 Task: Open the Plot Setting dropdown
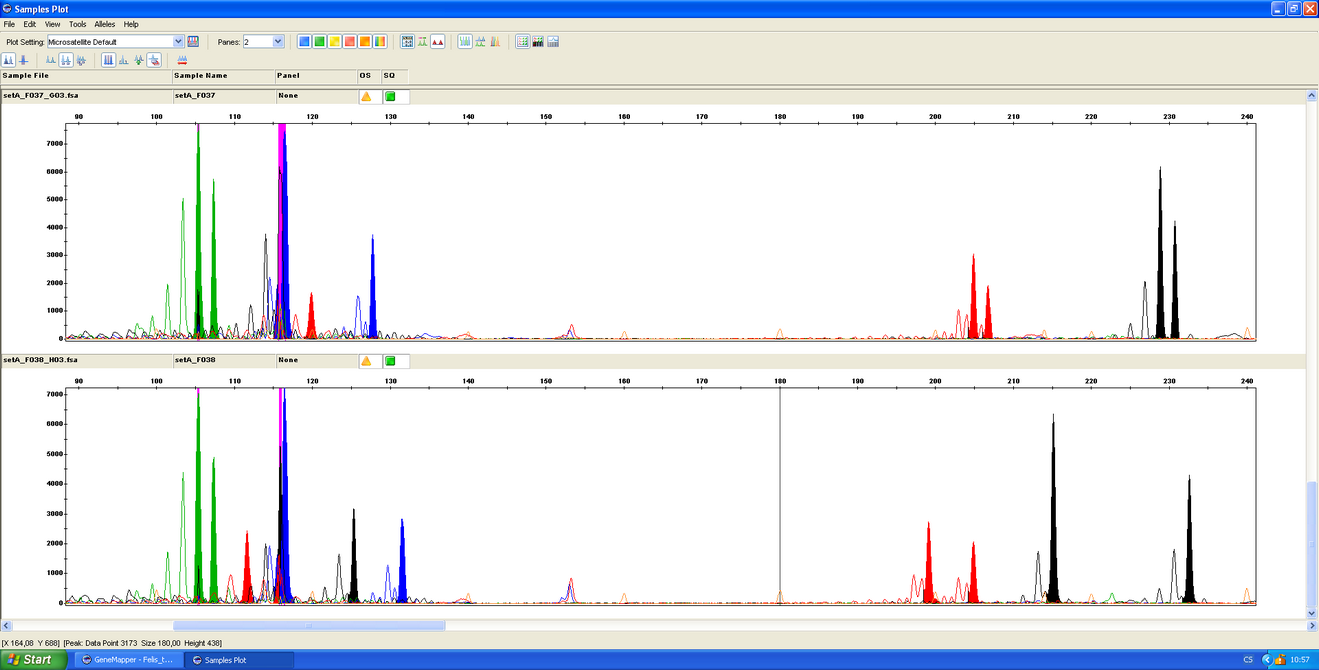(x=179, y=42)
